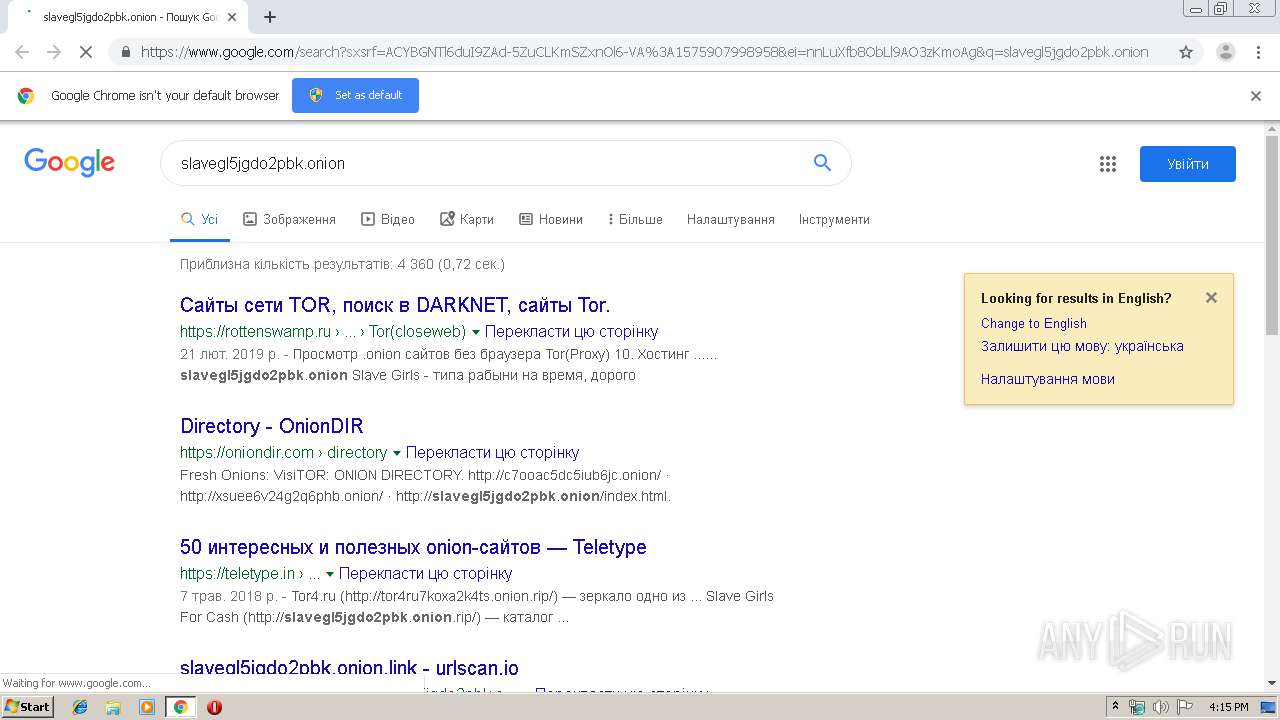The height and width of the screenshot is (720, 1280).
Task: Go to the Google homepage logo
Action: coord(69,163)
